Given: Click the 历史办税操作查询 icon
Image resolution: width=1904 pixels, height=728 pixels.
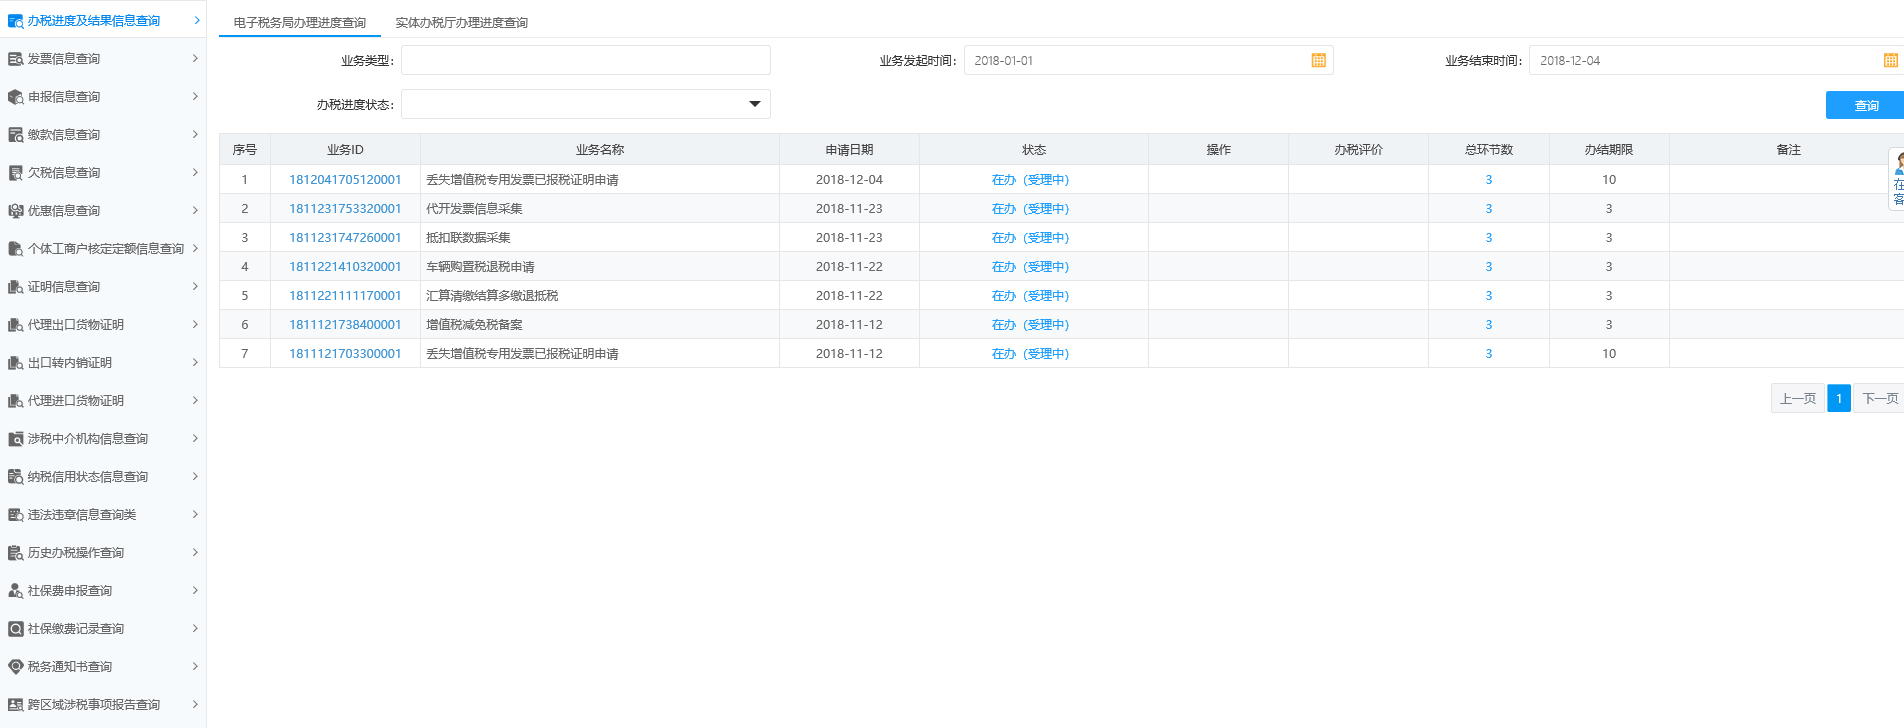Looking at the screenshot, I should pyautogui.click(x=15, y=553).
